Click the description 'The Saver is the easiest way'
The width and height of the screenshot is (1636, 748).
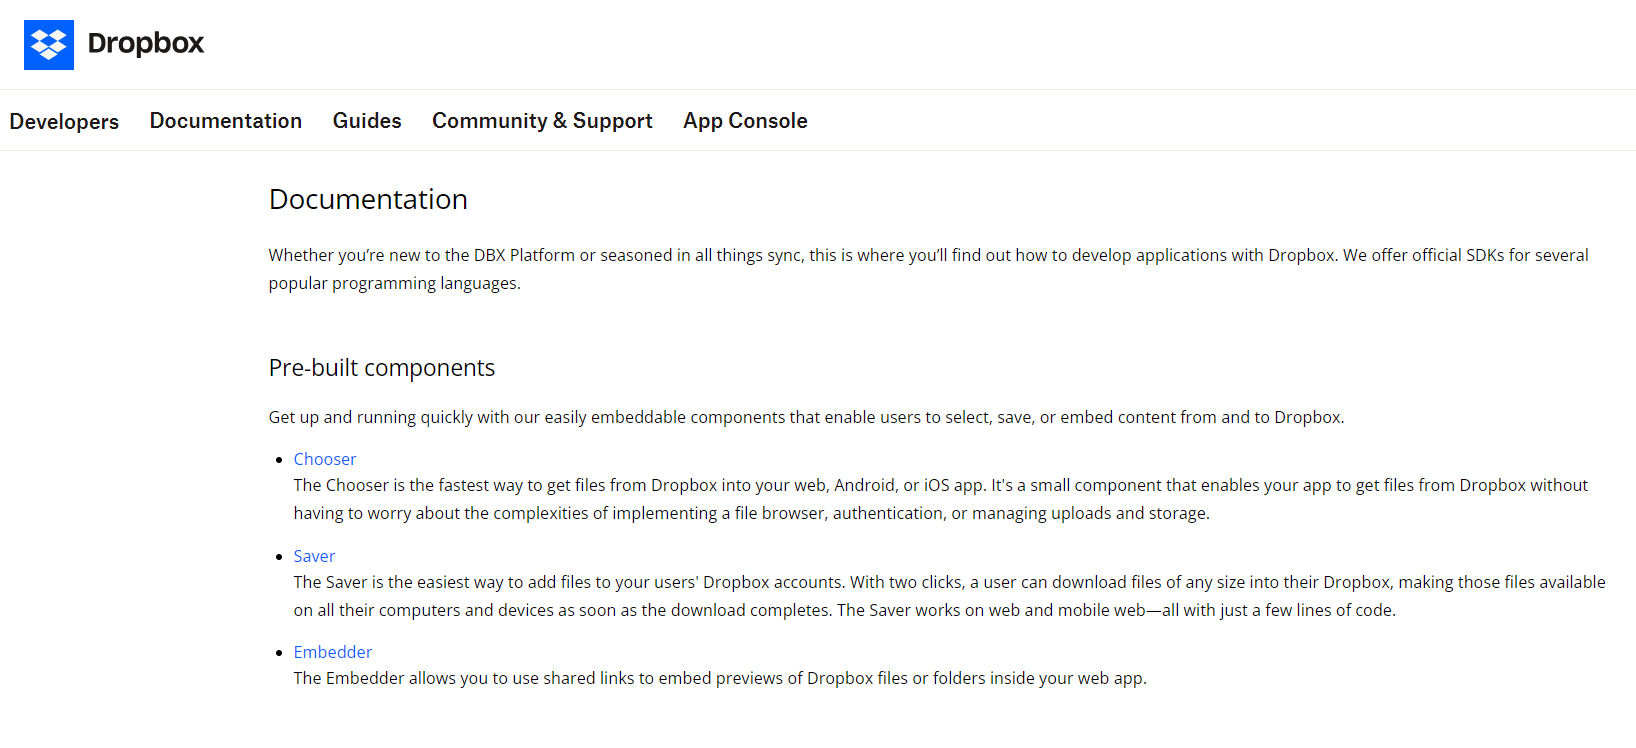949,596
